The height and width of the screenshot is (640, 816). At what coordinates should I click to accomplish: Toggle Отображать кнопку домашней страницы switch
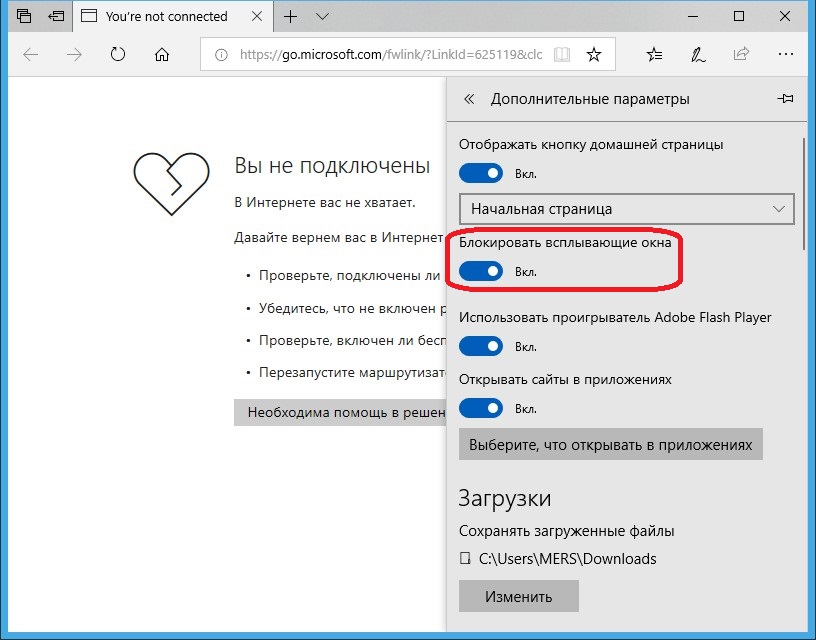click(481, 174)
